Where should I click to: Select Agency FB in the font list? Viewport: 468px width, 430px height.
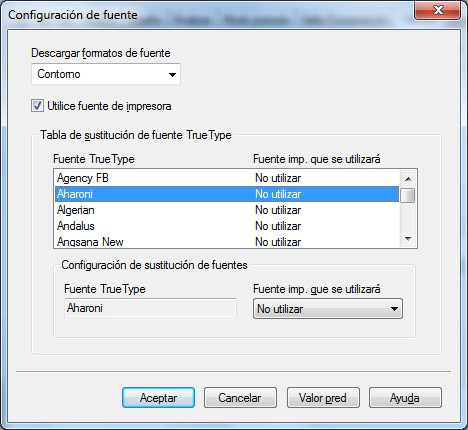[x=227, y=178]
